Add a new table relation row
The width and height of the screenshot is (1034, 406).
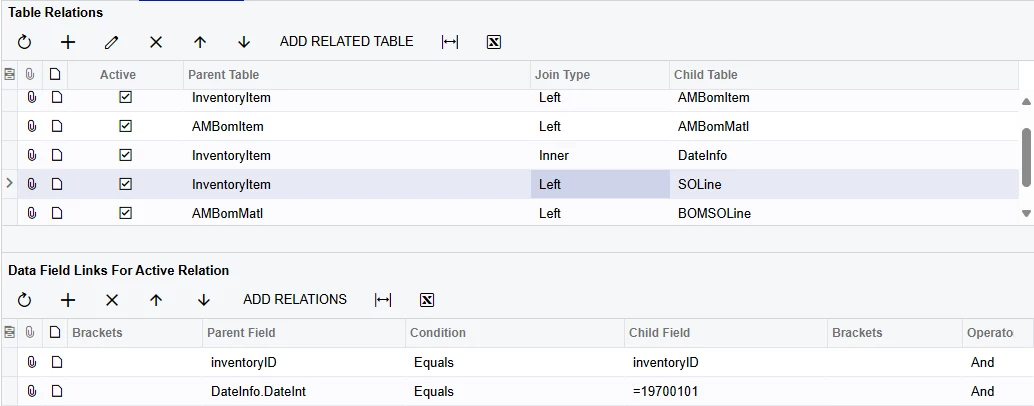68,42
